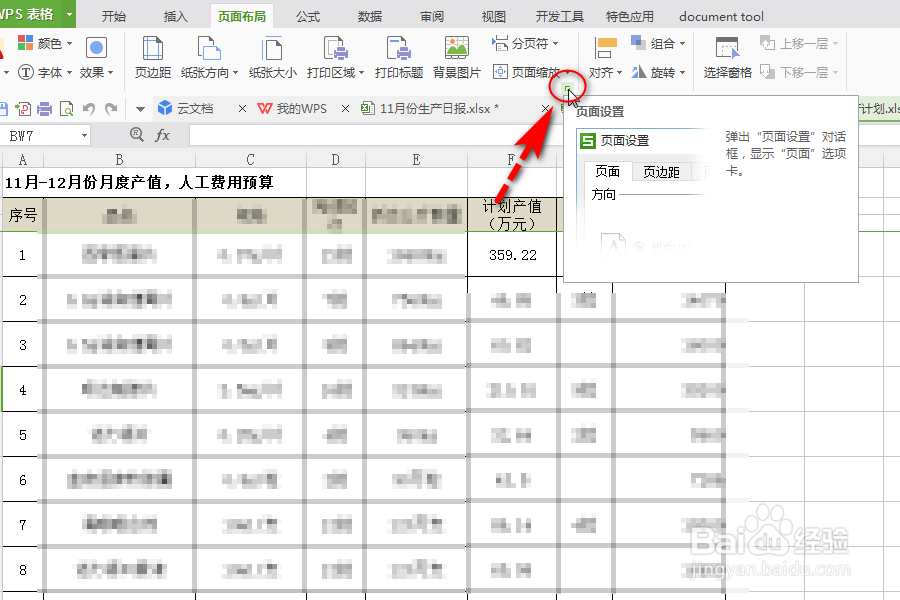Click the 组合 group icon
This screenshot has width=900, height=600.
638,42
